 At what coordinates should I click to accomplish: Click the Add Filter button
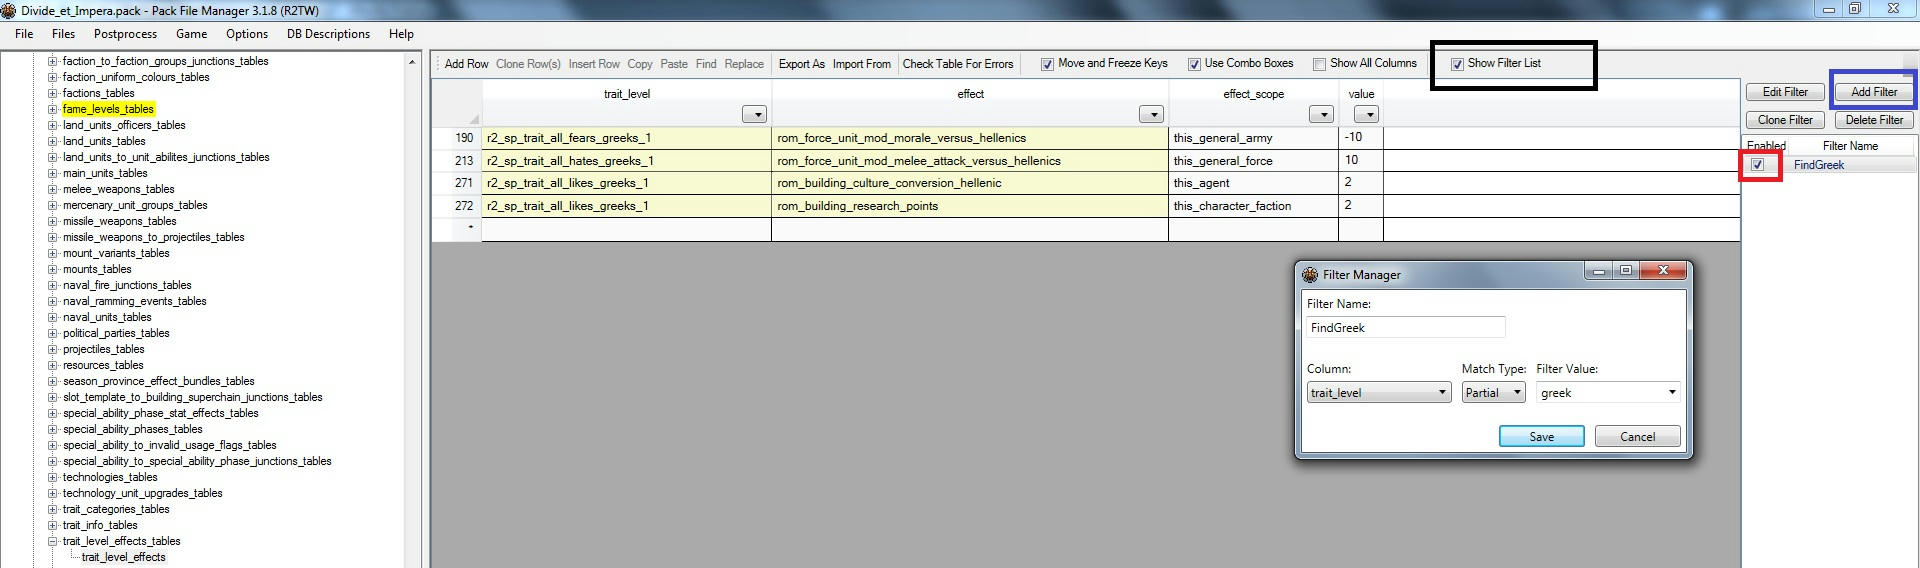click(x=1873, y=92)
